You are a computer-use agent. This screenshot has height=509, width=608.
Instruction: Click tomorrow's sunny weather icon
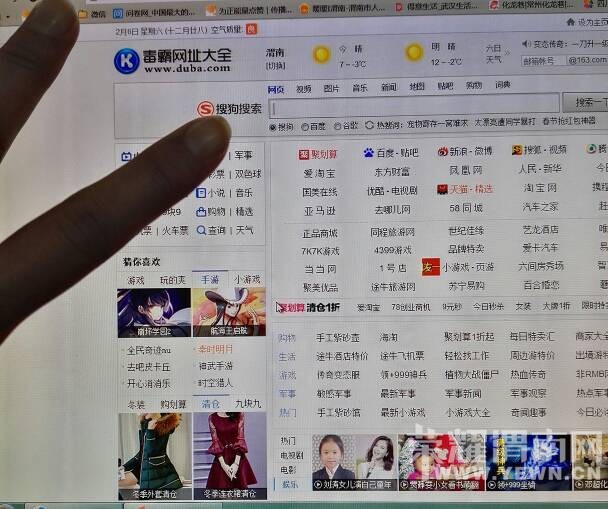coord(414,52)
